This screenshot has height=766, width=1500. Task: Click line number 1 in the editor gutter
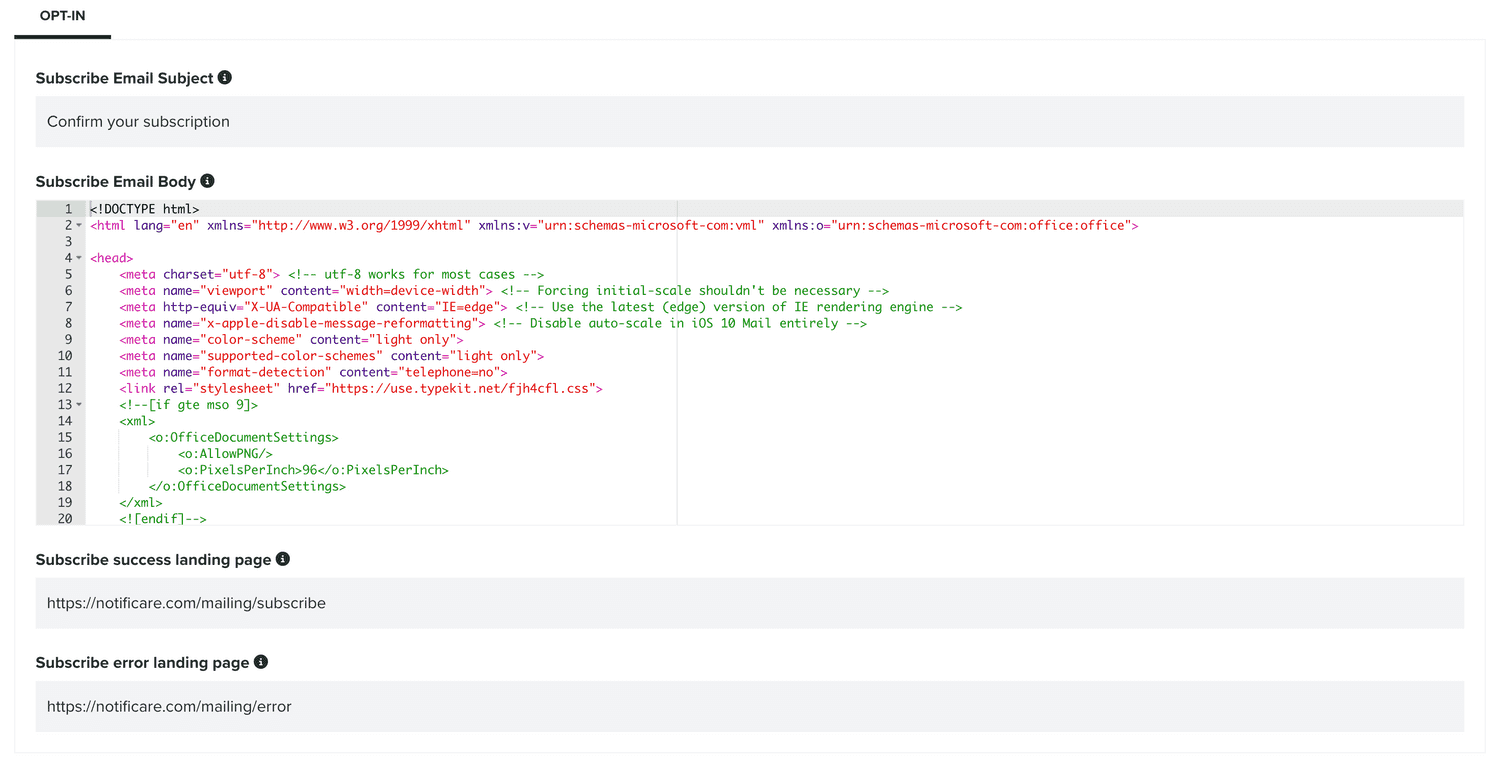(x=67, y=209)
